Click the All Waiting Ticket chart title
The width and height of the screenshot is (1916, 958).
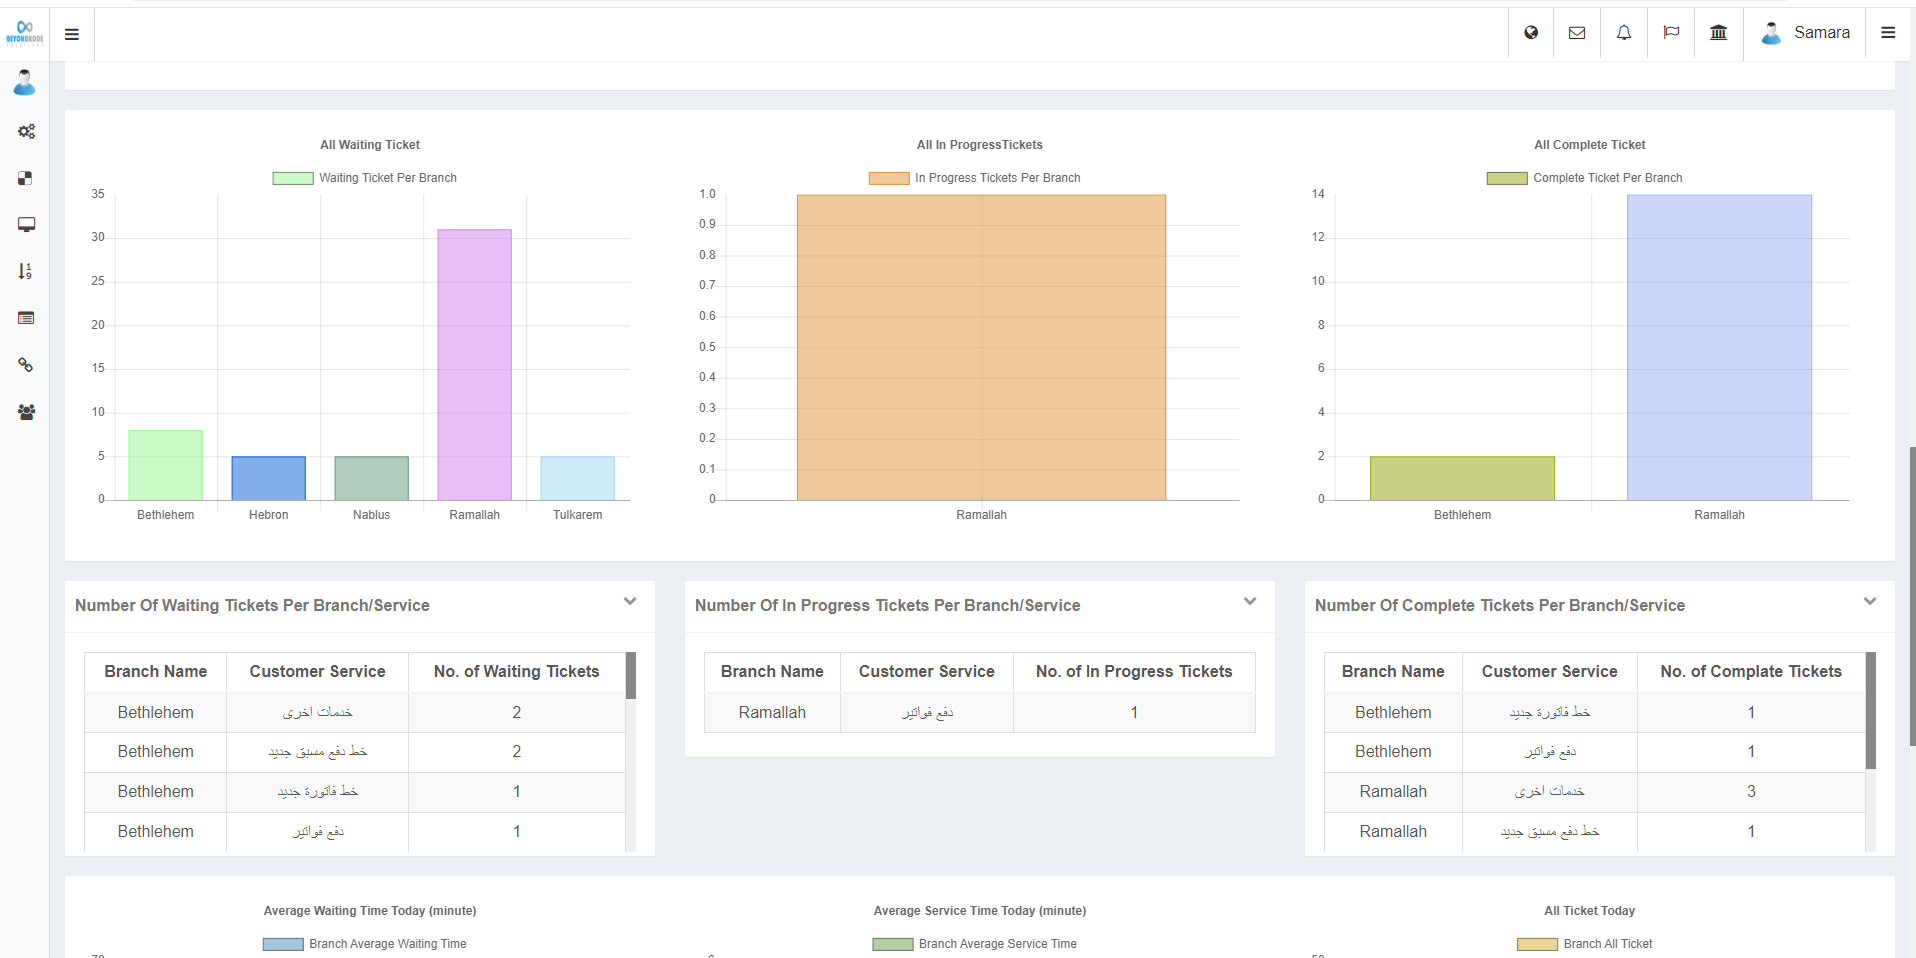(370, 145)
